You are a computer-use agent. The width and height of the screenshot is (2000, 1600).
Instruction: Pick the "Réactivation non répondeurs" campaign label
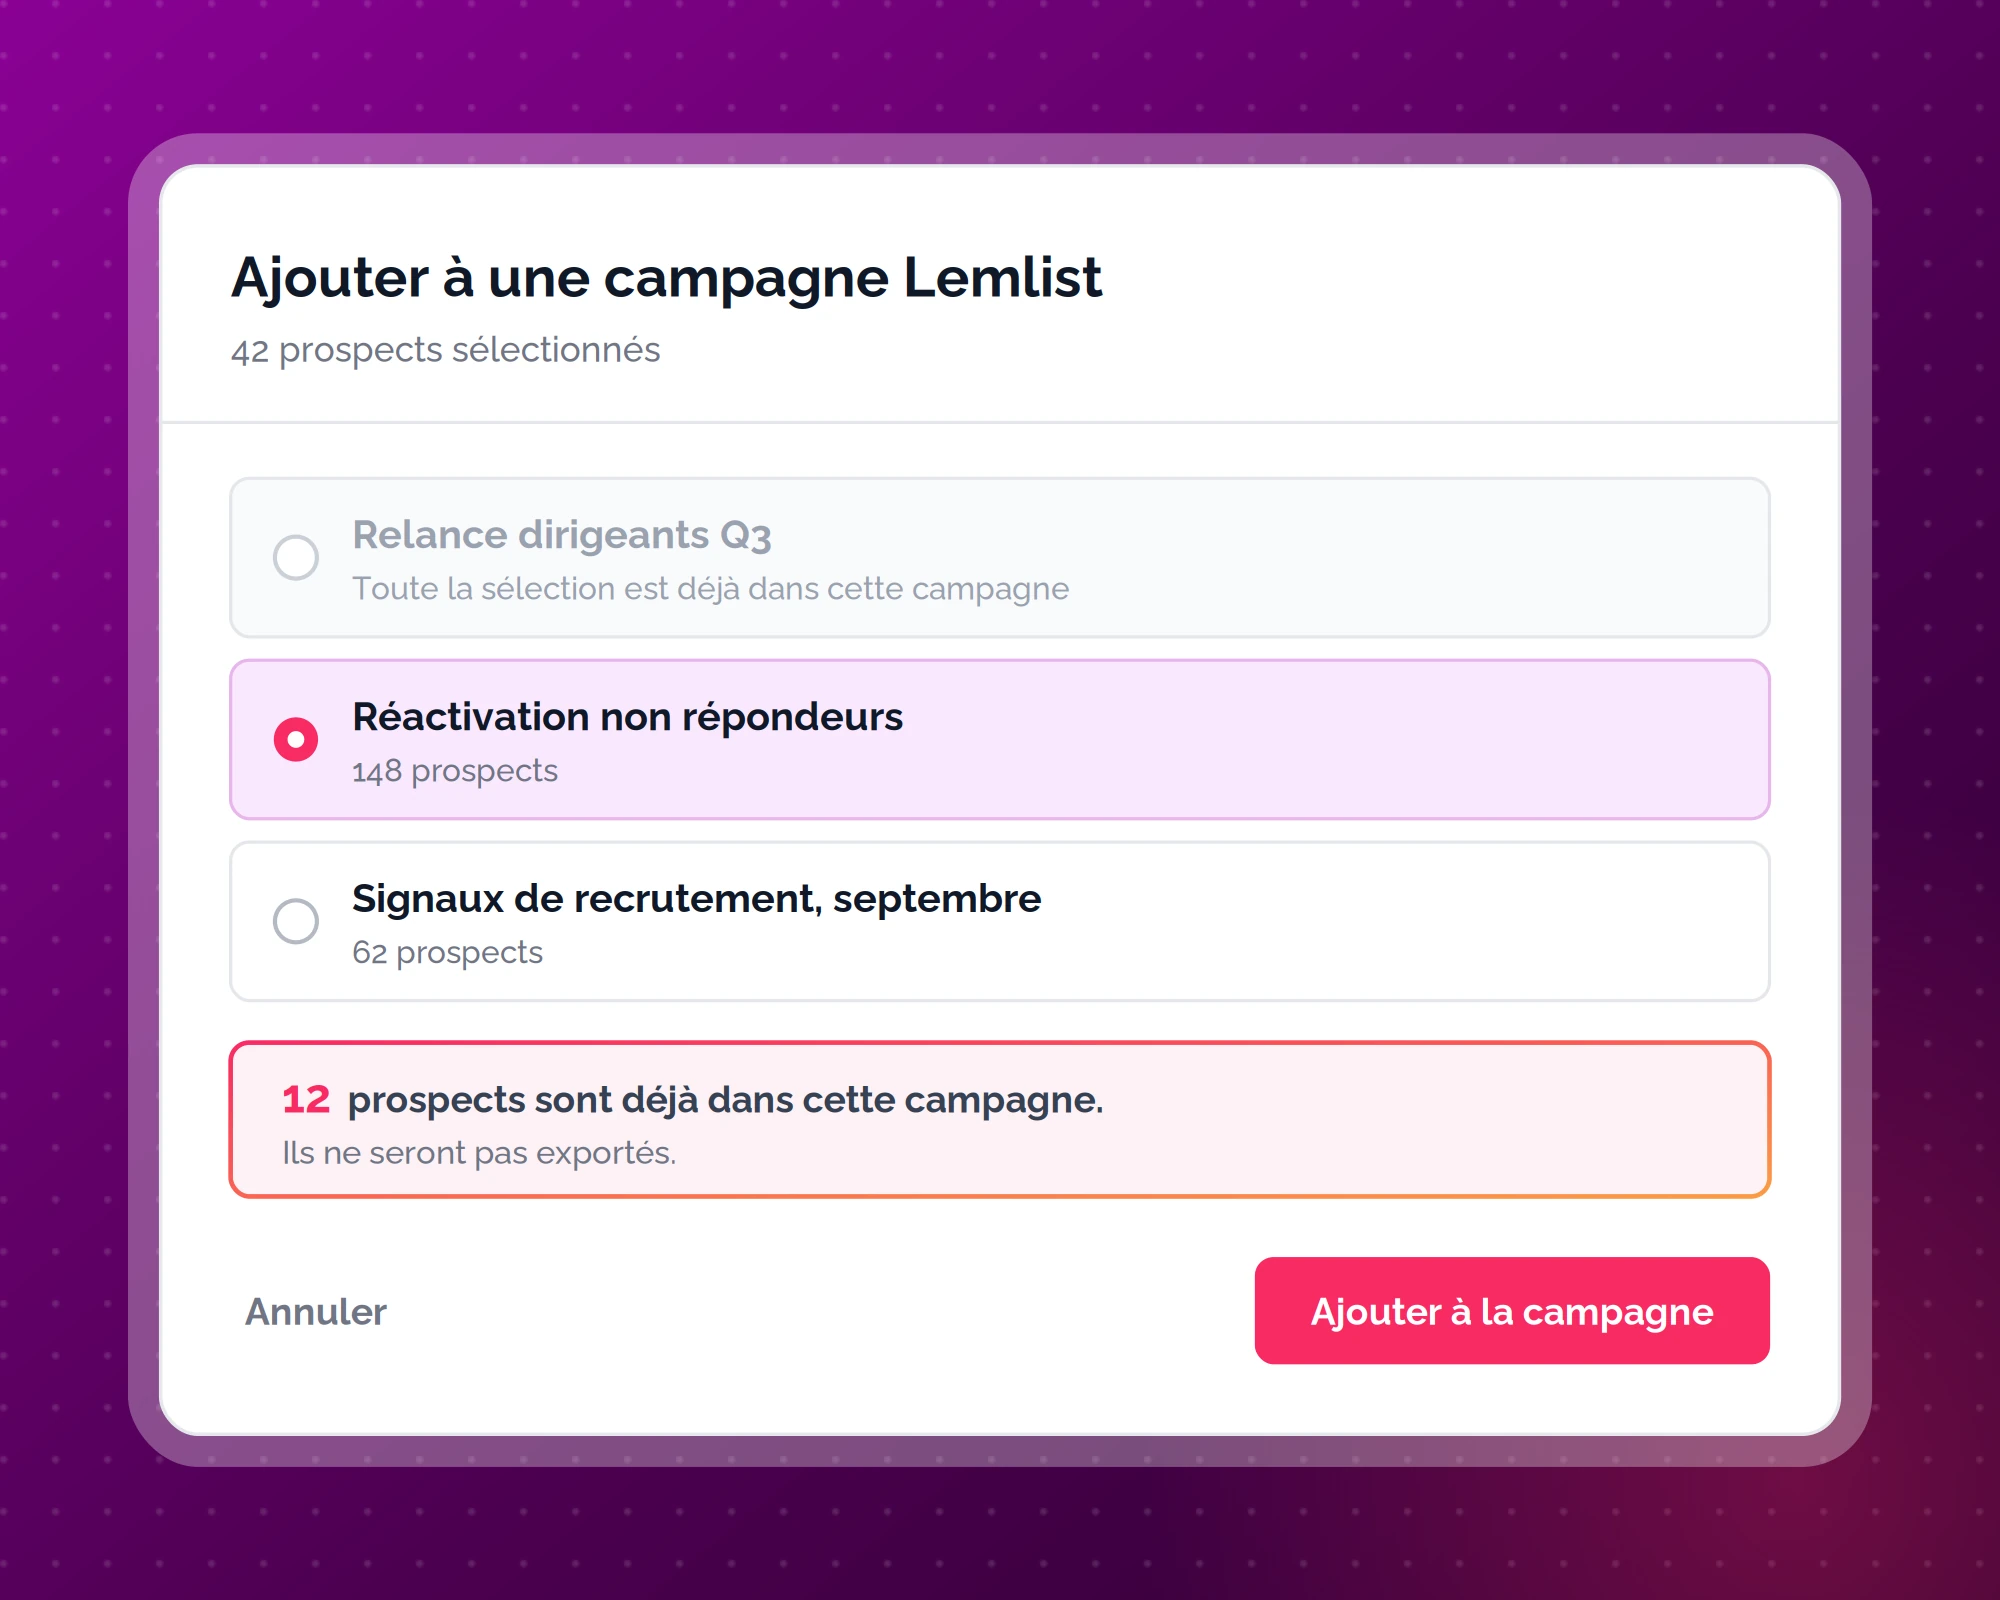click(x=627, y=717)
